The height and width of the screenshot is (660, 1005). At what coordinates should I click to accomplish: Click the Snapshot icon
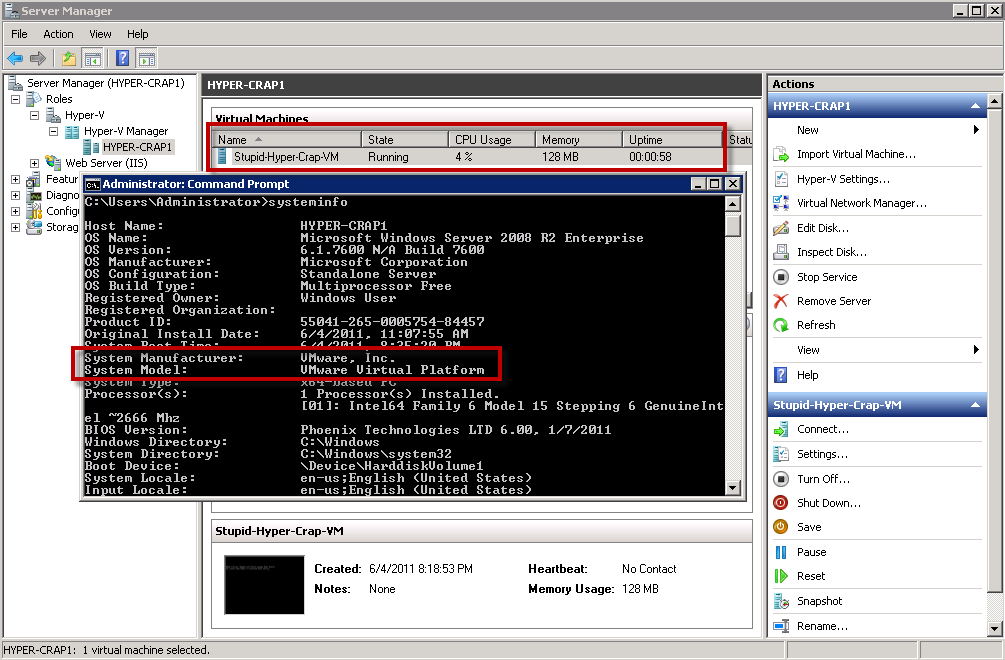tap(781, 601)
